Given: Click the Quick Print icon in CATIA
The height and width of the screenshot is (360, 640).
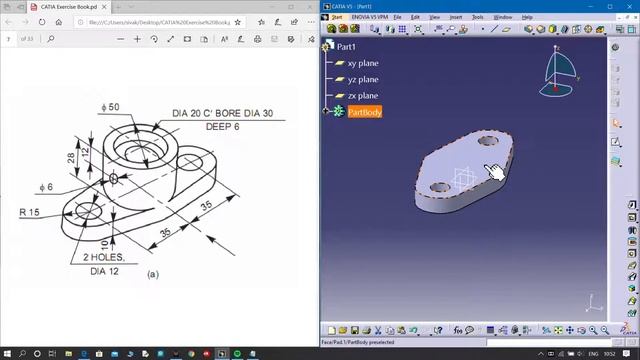Looking at the screenshot, I should pos(366,330).
